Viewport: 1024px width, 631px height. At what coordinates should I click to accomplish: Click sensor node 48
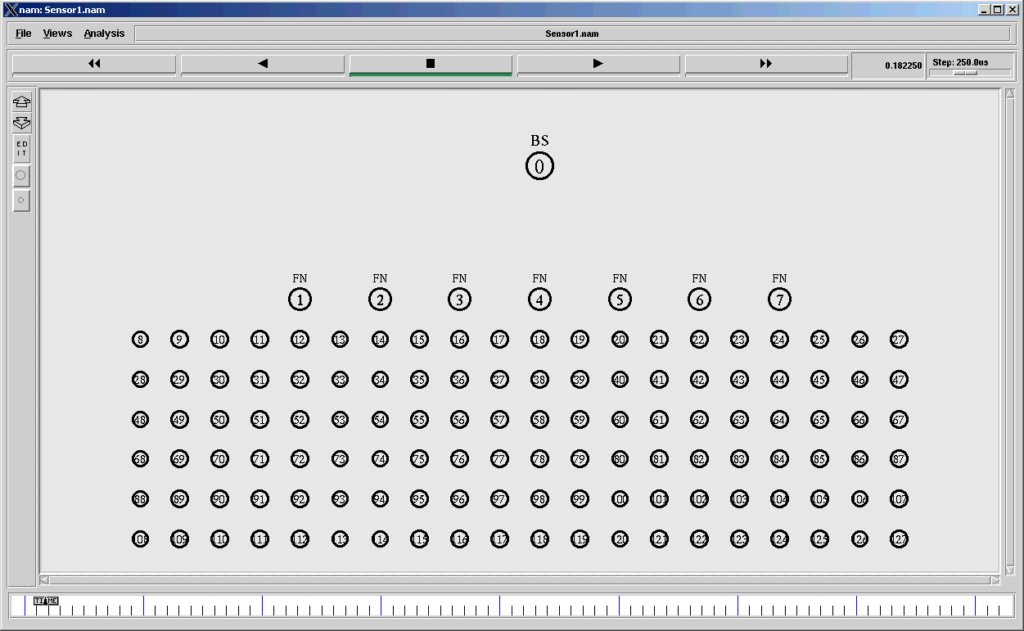pyautogui.click(x=140, y=419)
